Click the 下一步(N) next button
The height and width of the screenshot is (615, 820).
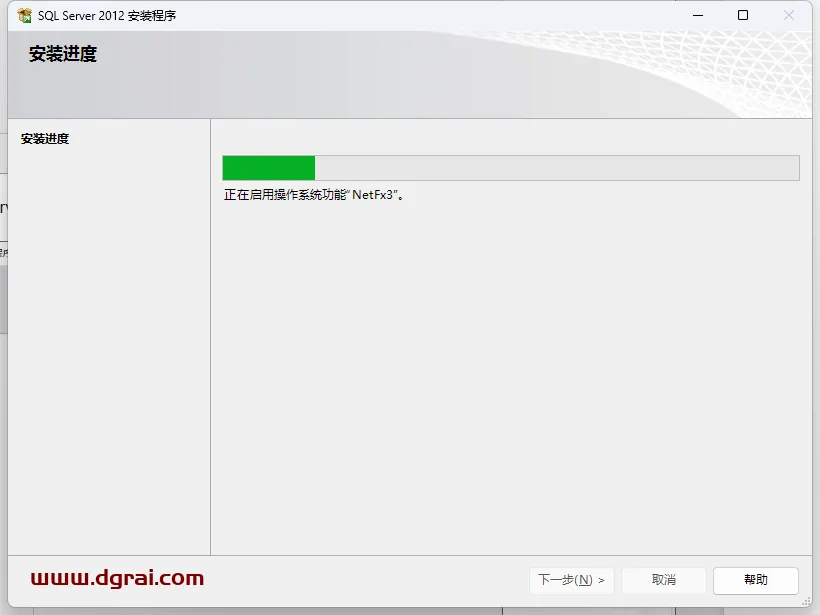point(572,580)
